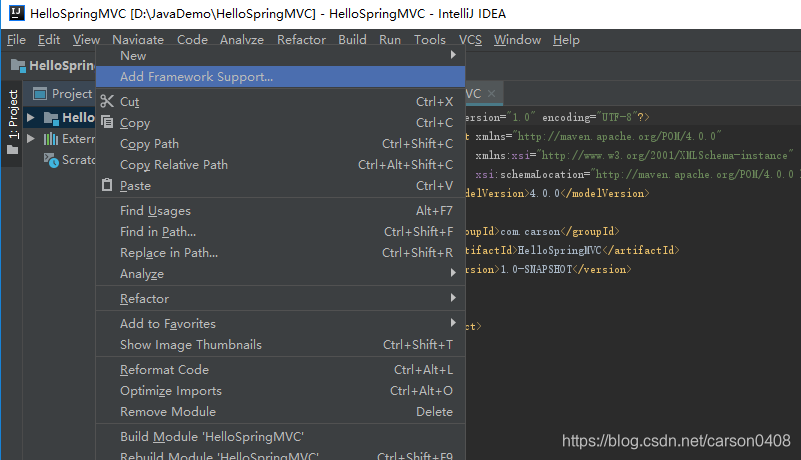Open the VCS menu
The image size is (801, 460).
tap(470, 39)
